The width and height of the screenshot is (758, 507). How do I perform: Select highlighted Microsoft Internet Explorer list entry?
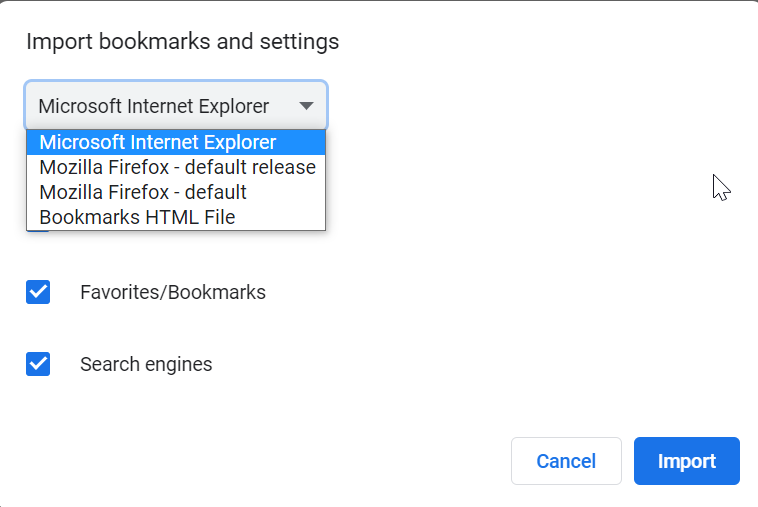[158, 142]
